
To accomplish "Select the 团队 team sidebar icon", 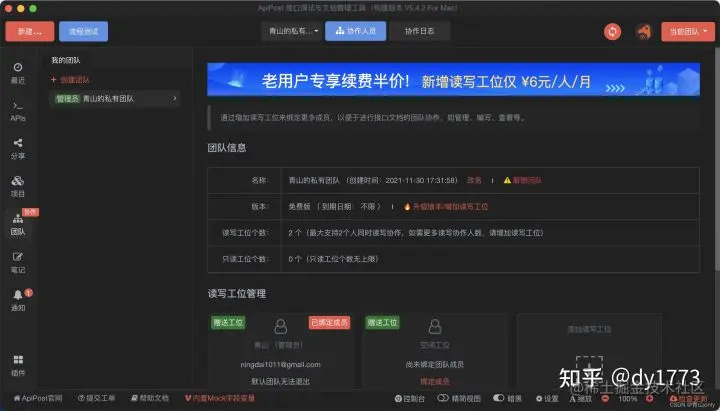I will tap(17, 225).
